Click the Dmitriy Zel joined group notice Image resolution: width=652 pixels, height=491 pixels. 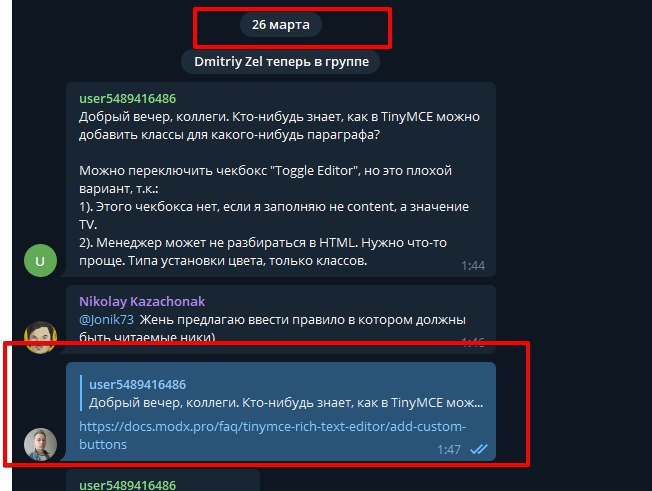(281, 62)
